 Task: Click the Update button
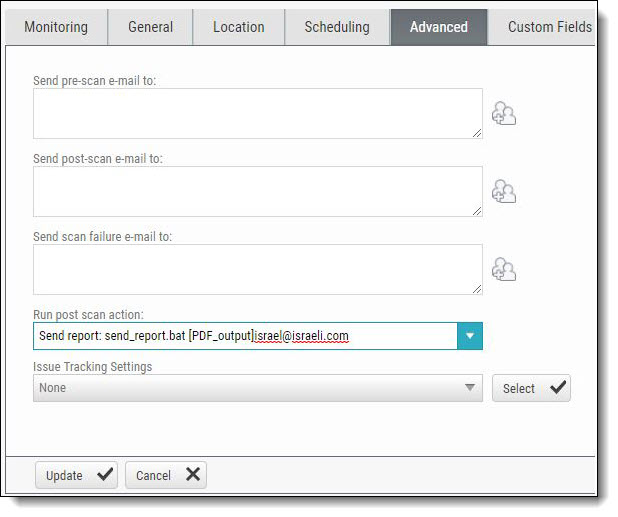point(76,475)
